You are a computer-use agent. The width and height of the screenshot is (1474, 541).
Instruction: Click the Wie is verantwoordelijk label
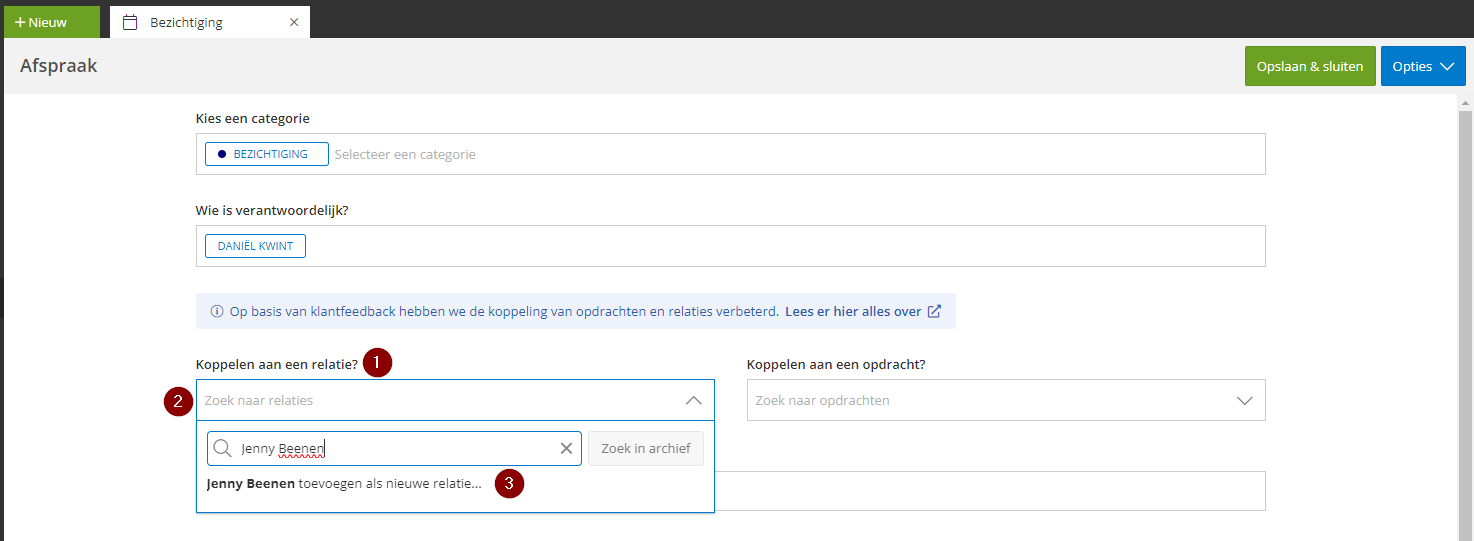272,211
